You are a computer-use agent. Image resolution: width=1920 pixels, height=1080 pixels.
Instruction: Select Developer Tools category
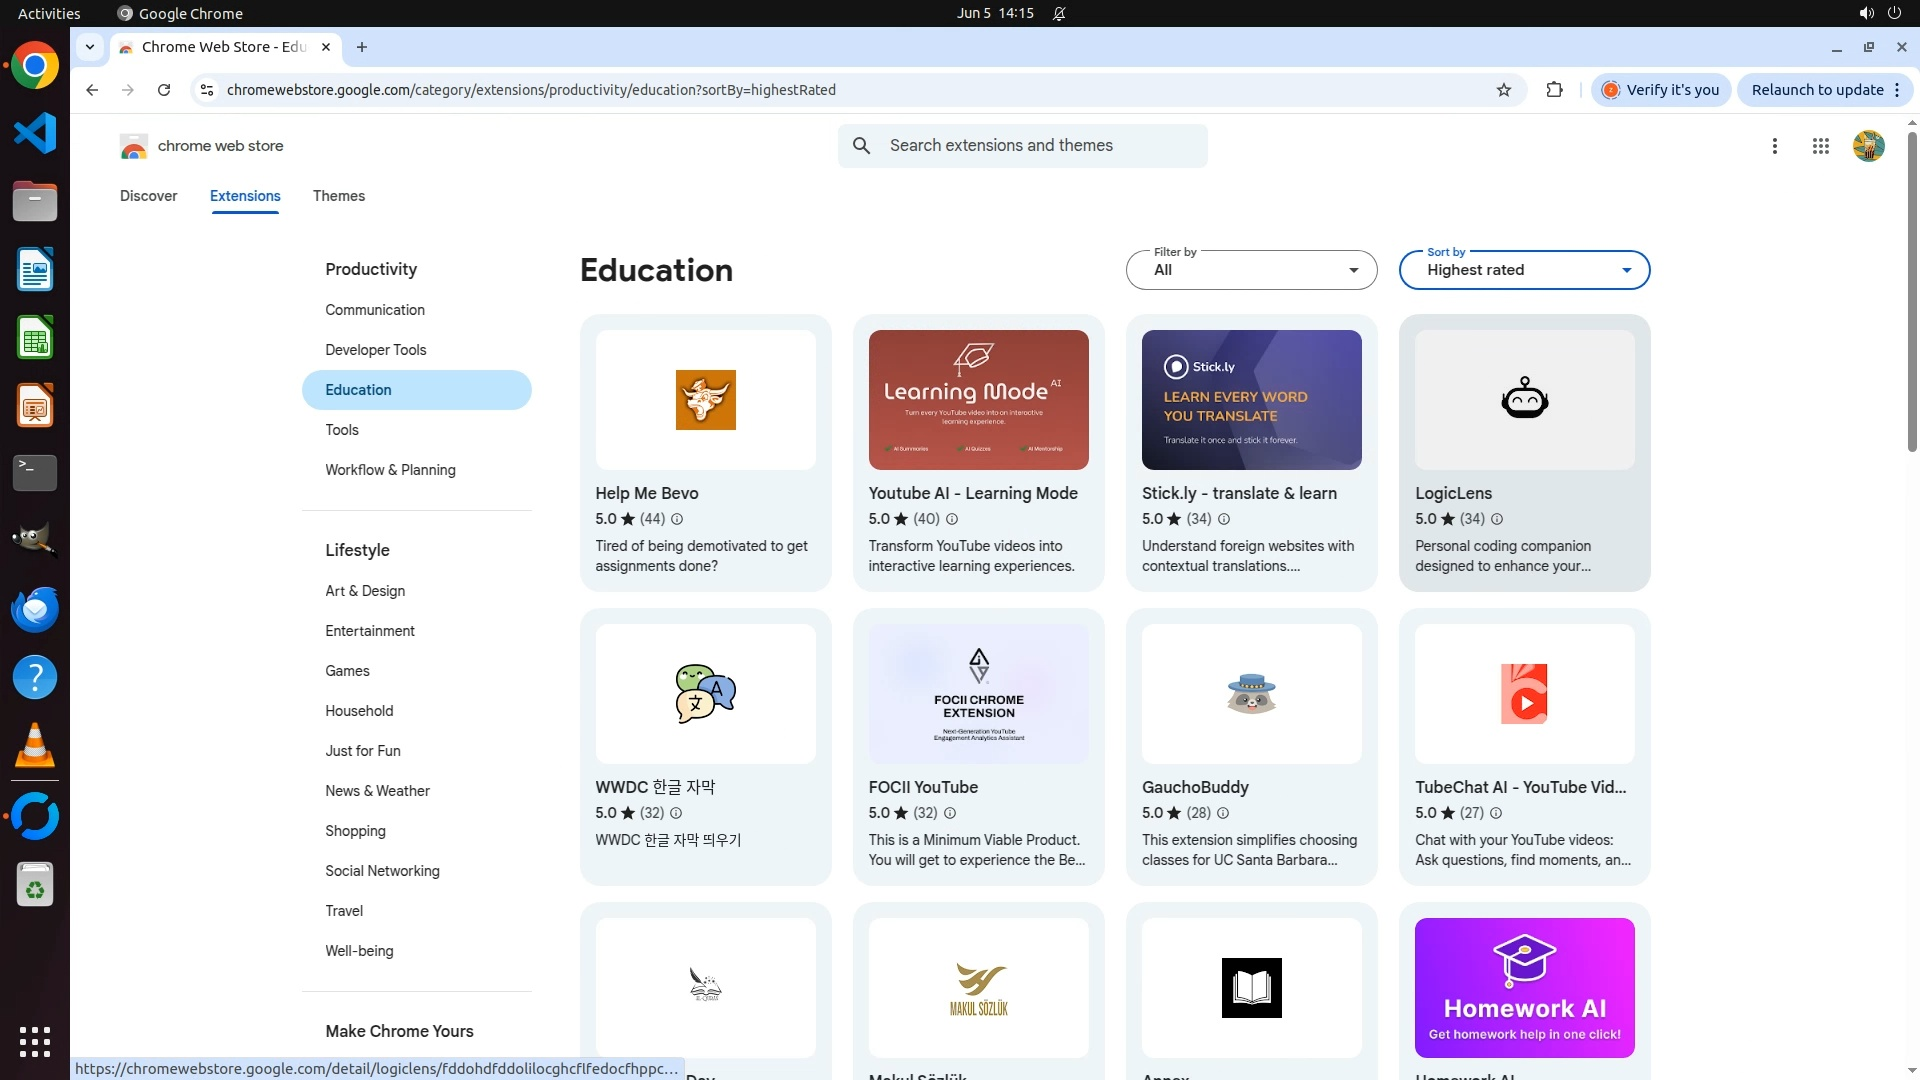click(375, 350)
